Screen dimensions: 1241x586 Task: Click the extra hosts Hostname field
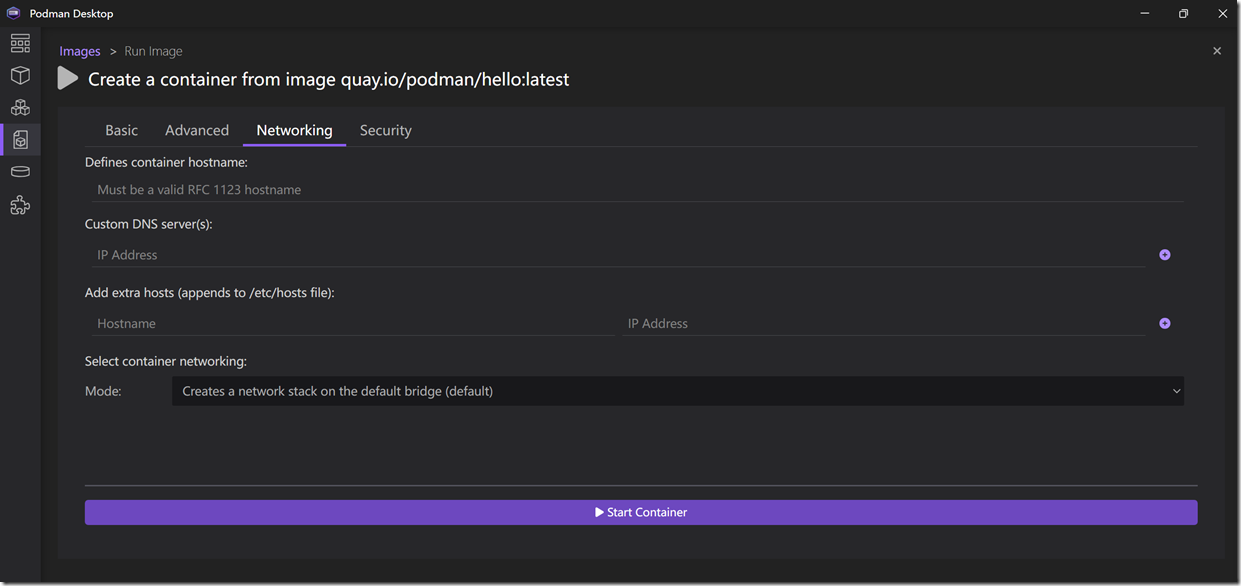click(350, 324)
